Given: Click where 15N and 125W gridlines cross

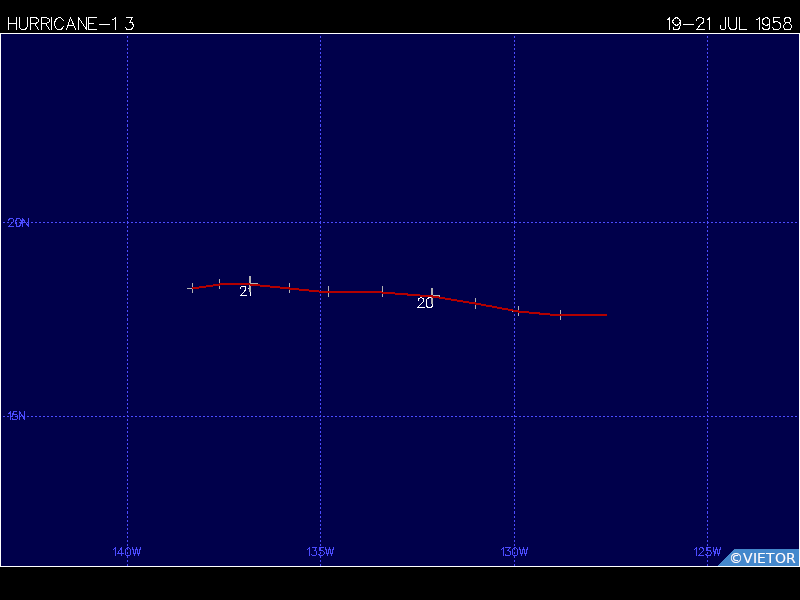Looking at the screenshot, I should 707,416.
